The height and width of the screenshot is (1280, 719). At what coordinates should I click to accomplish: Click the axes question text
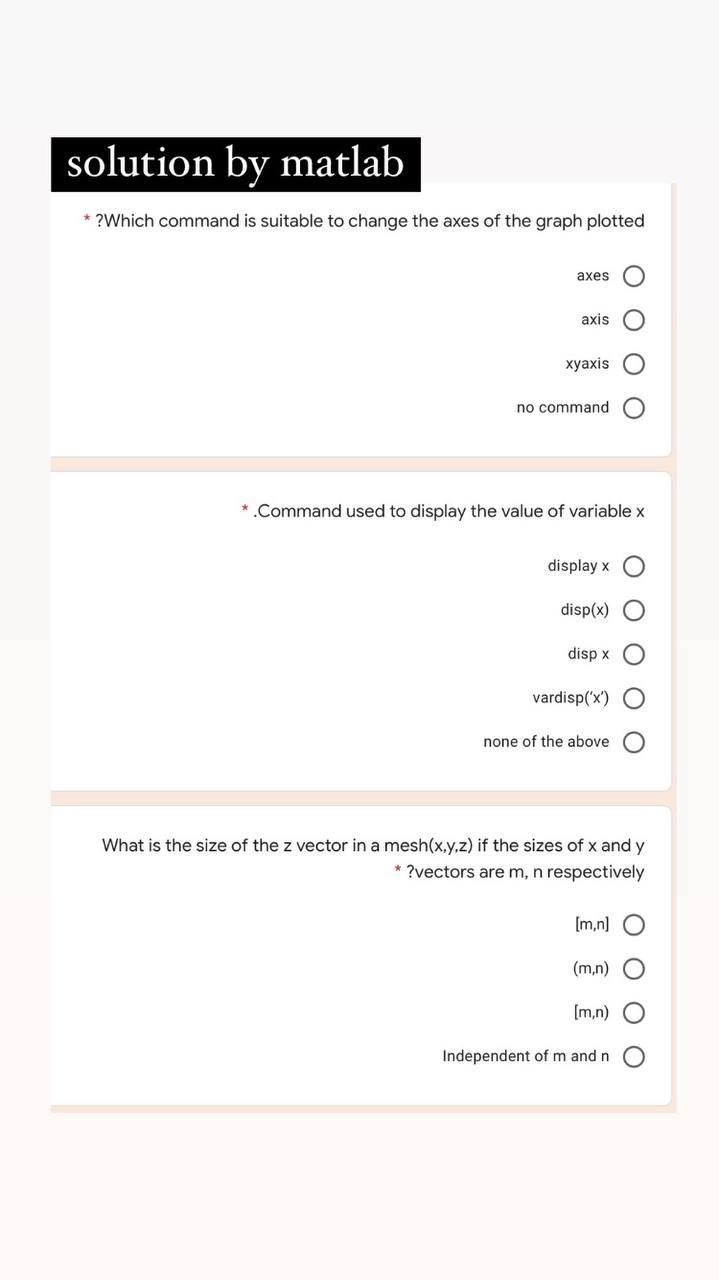coord(370,220)
